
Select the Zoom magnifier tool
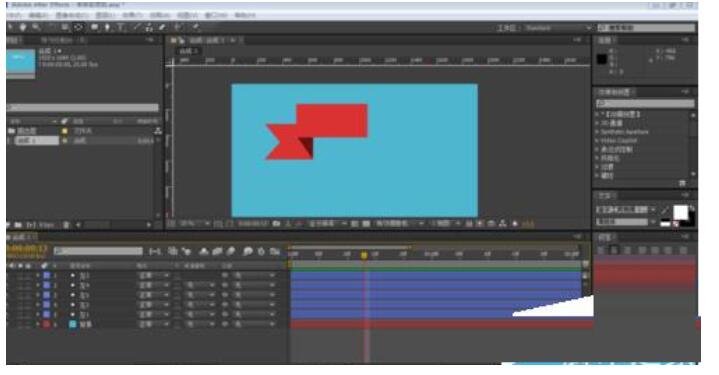point(36,28)
